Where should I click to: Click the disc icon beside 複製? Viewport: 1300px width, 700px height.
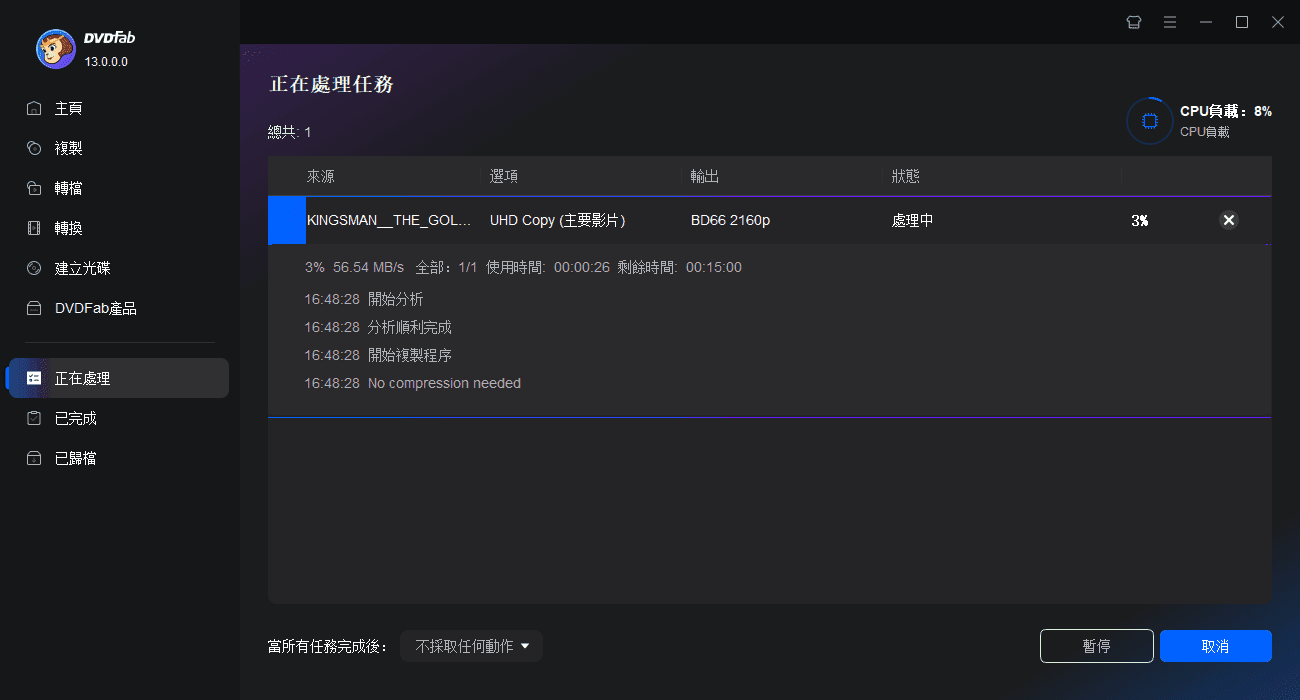click(34, 148)
